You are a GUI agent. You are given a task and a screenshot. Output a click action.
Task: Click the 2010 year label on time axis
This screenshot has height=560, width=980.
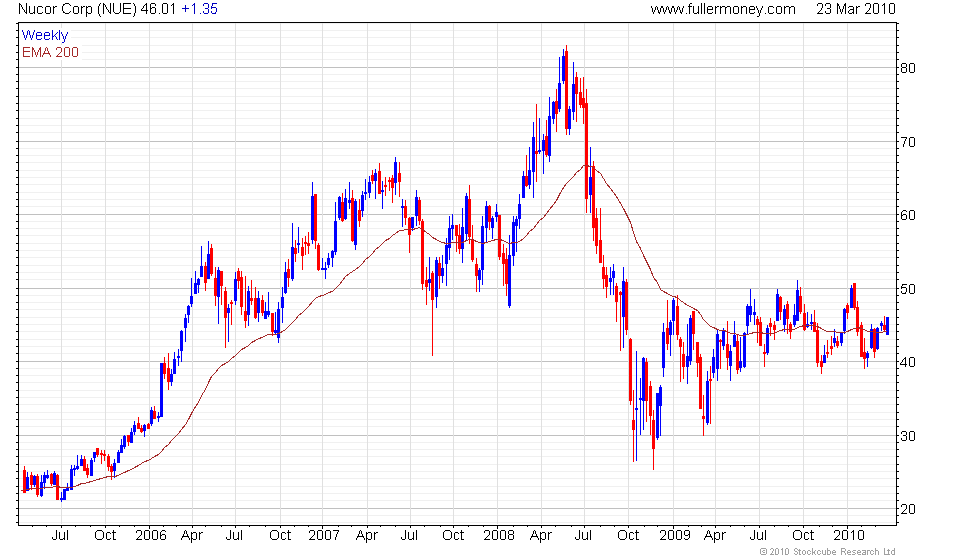848,536
